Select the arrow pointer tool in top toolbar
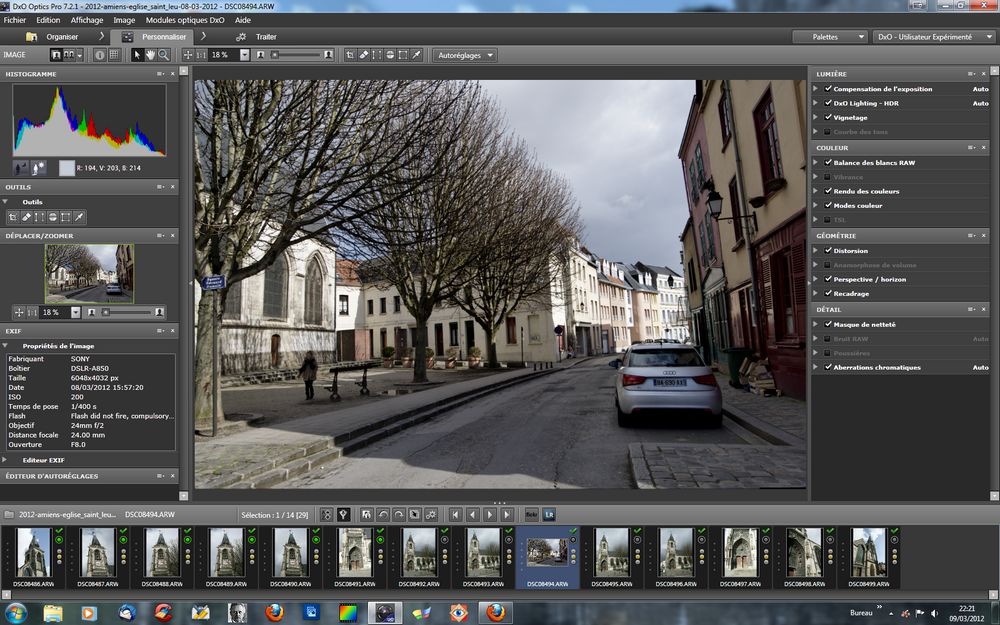Viewport: 1000px width, 625px height. (x=136, y=55)
